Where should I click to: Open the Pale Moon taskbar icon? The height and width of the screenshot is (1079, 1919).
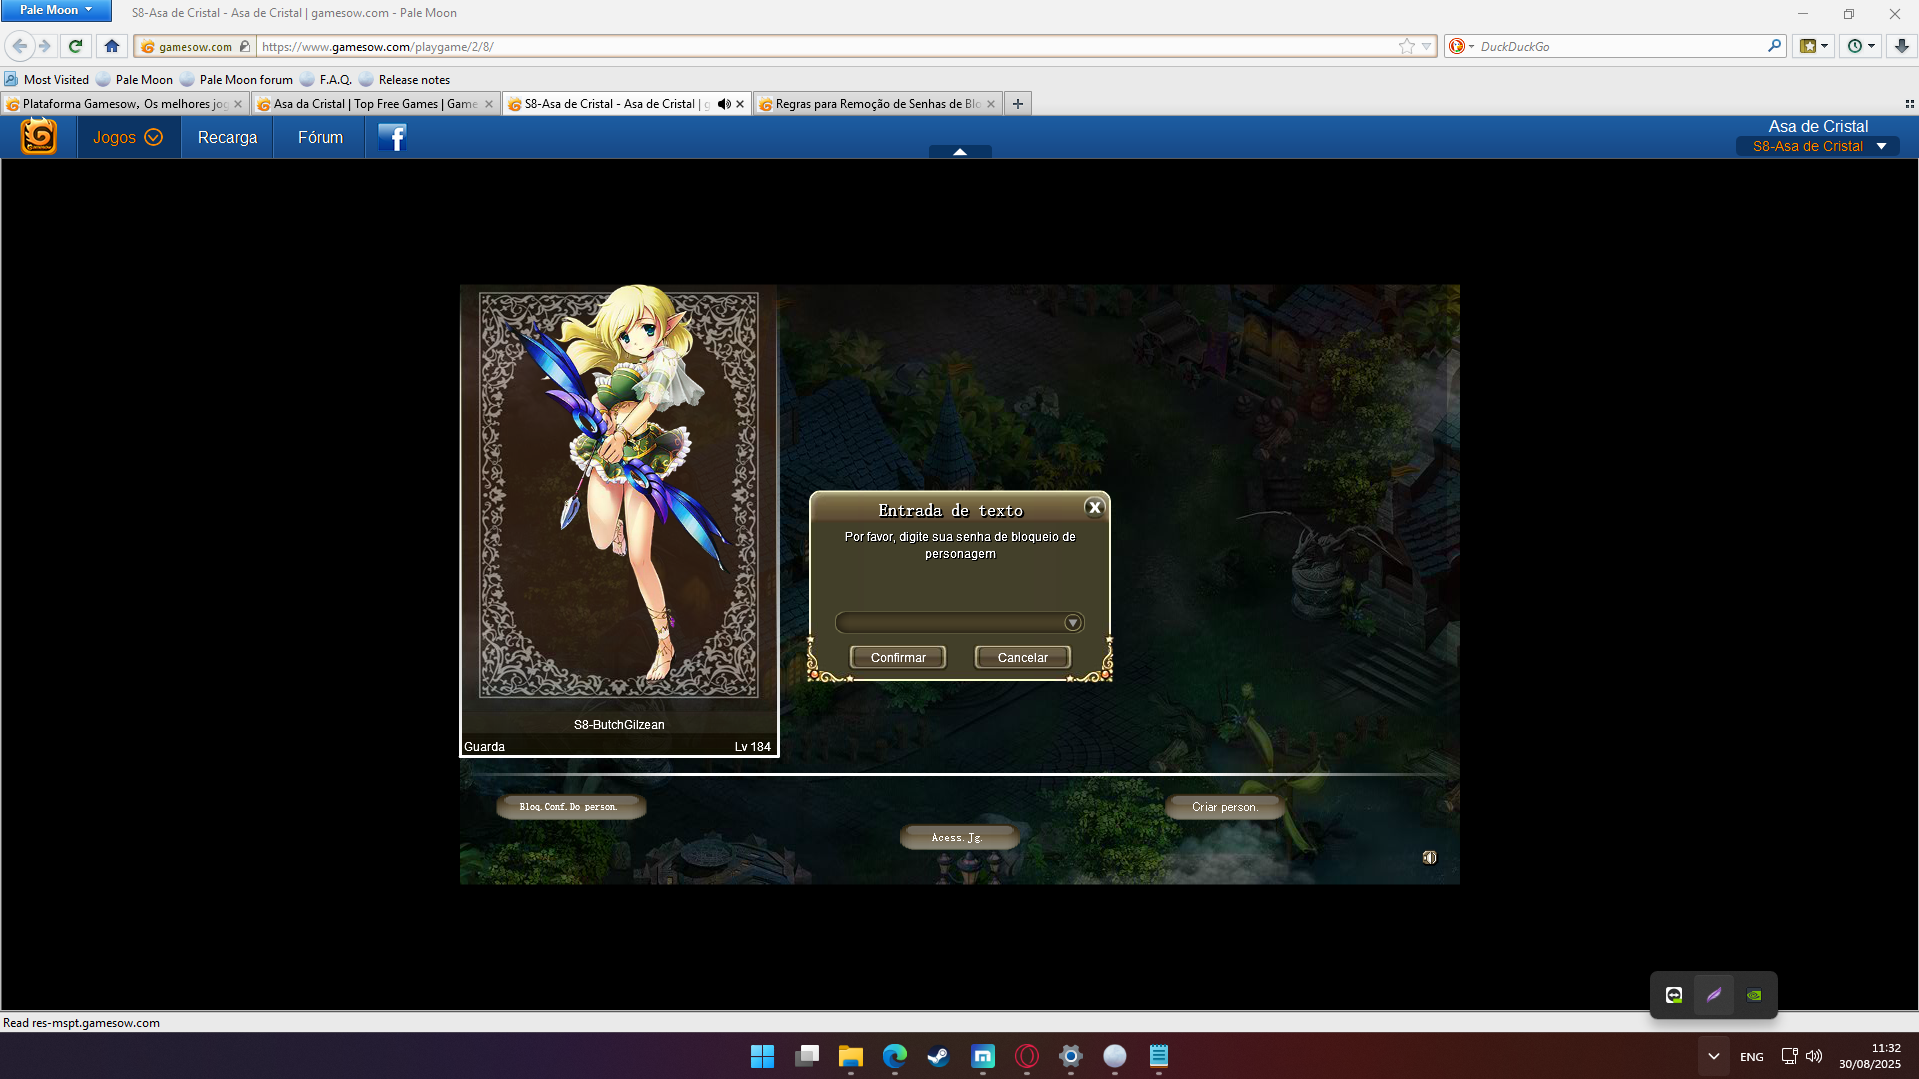(1115, 1056)
